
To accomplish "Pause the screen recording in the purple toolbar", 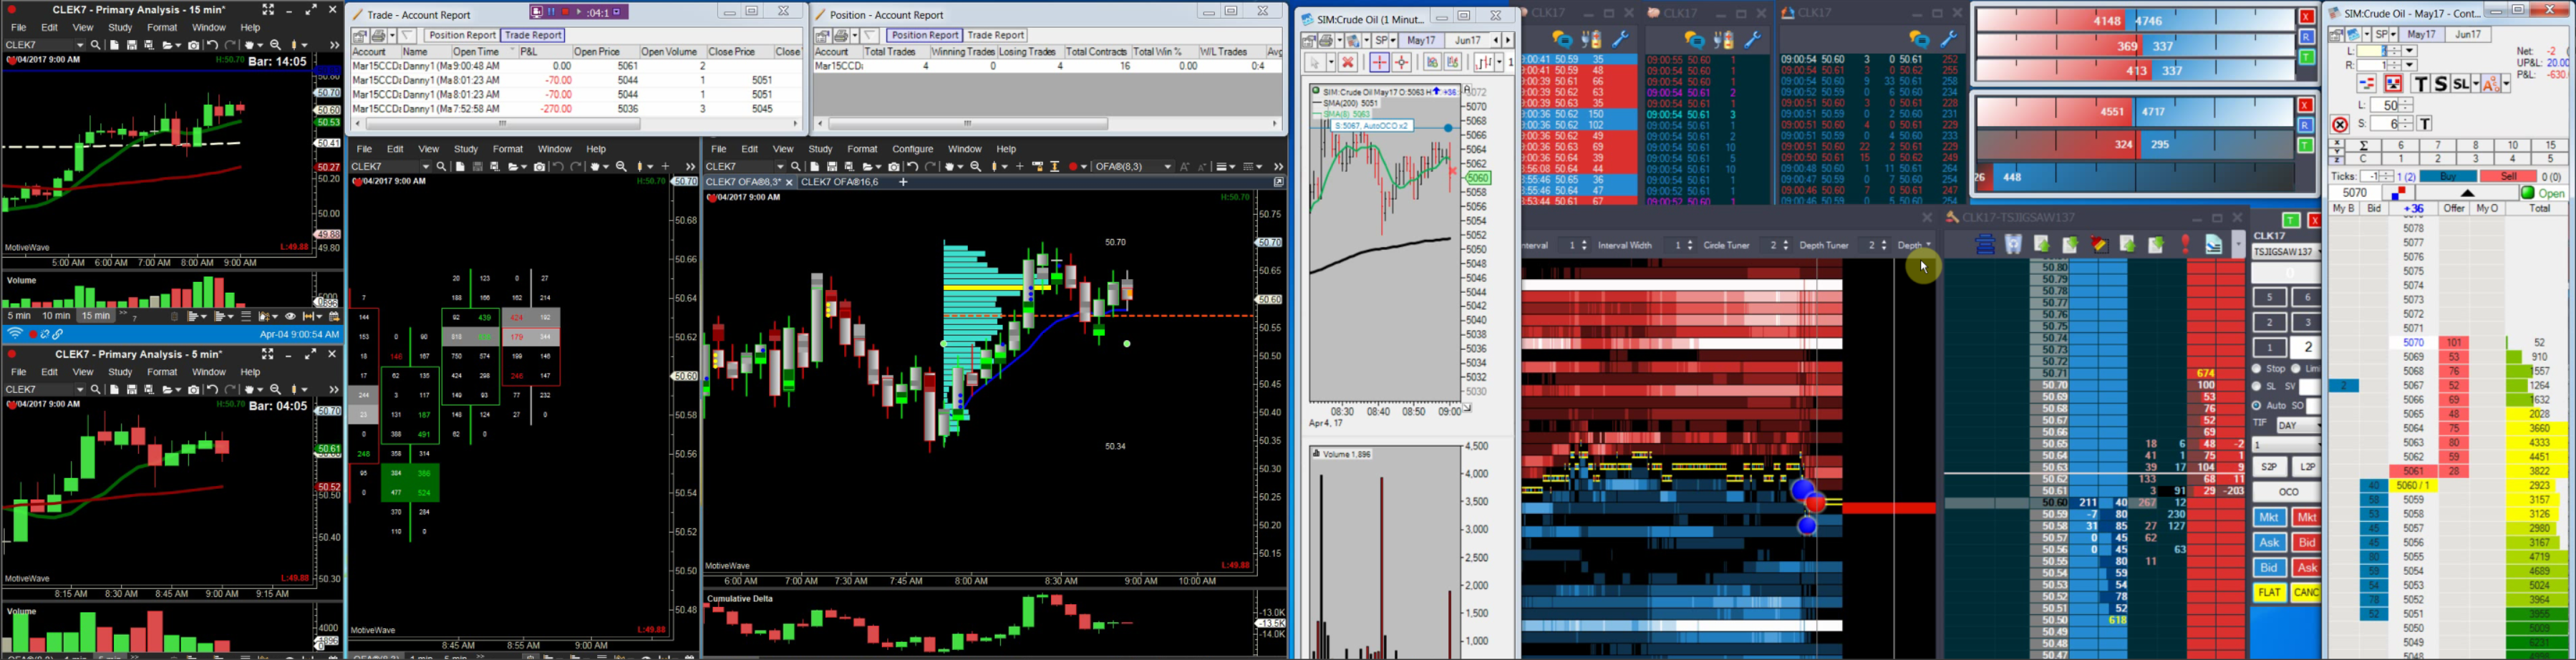I will [551, 12].
